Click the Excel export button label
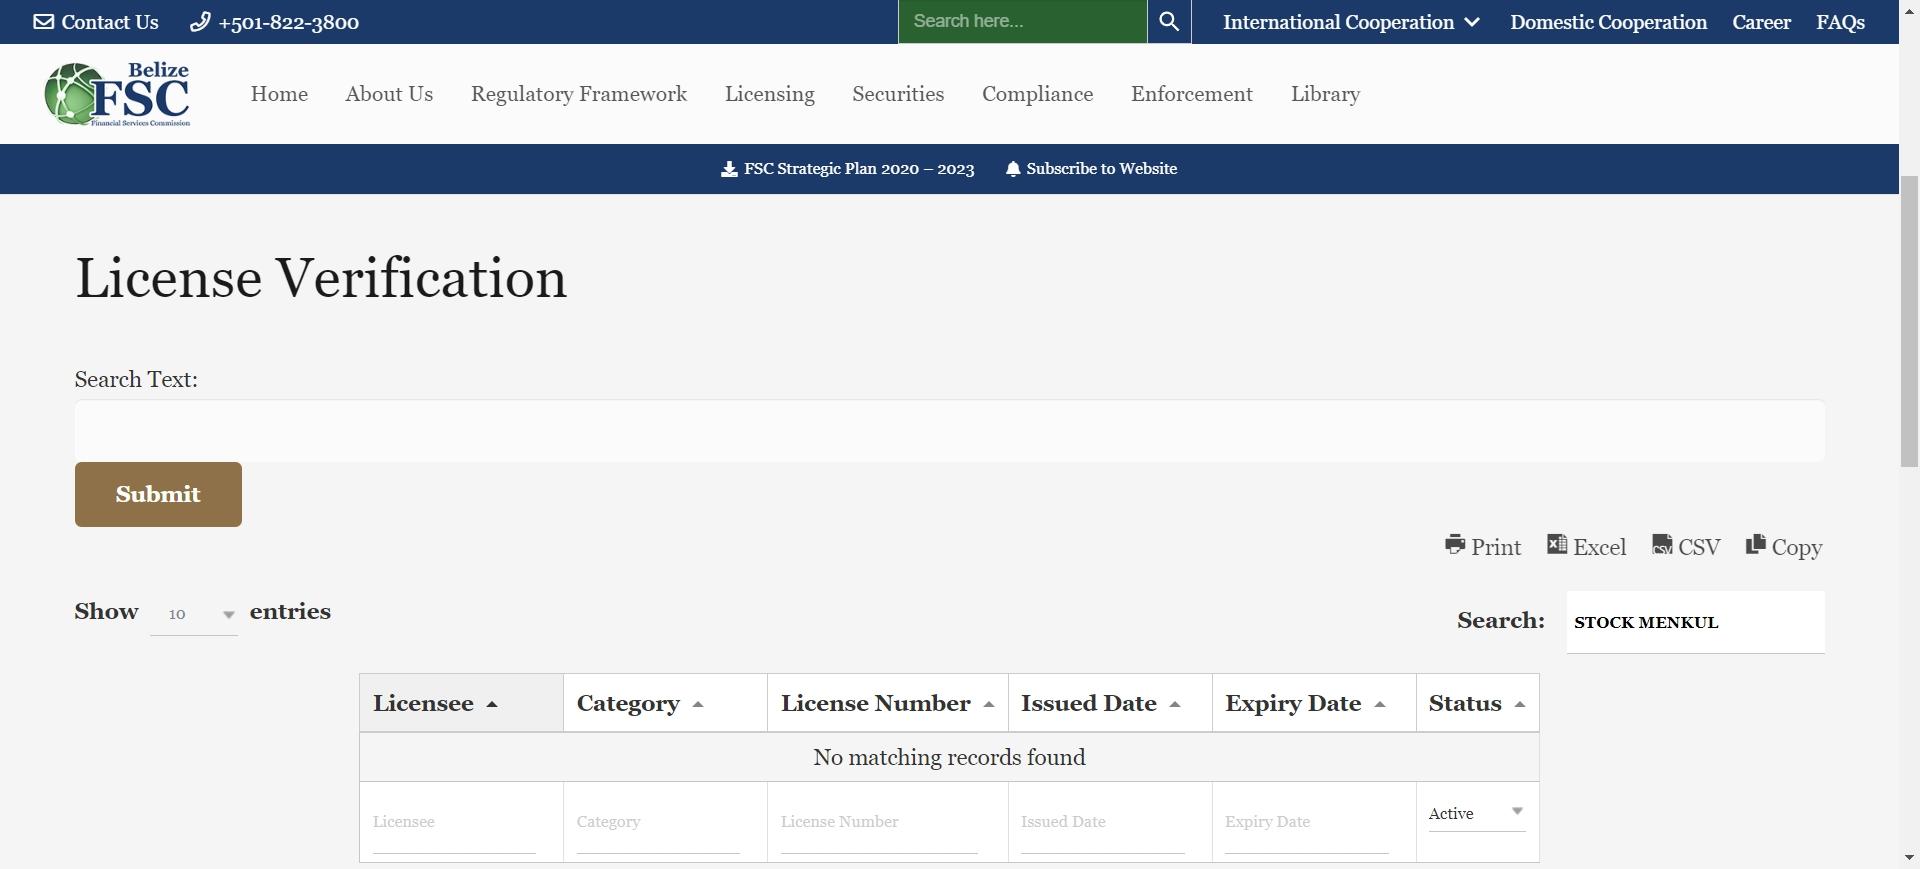This screenshot has height=869, width=1920. pyautogui.click(x=1600, y=547)
